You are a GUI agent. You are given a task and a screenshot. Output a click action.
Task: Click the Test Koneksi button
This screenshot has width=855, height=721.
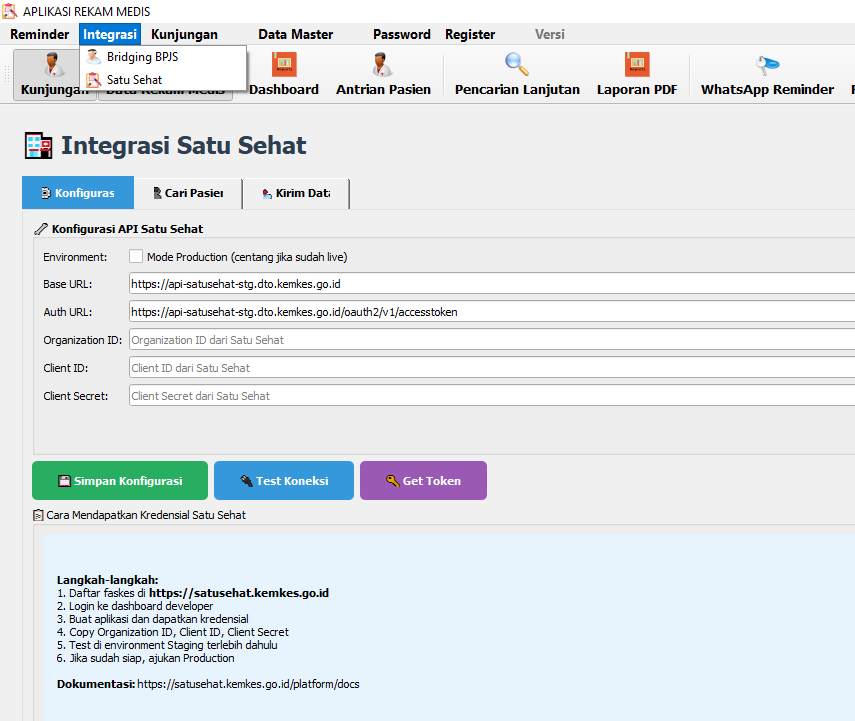[284, 480]
